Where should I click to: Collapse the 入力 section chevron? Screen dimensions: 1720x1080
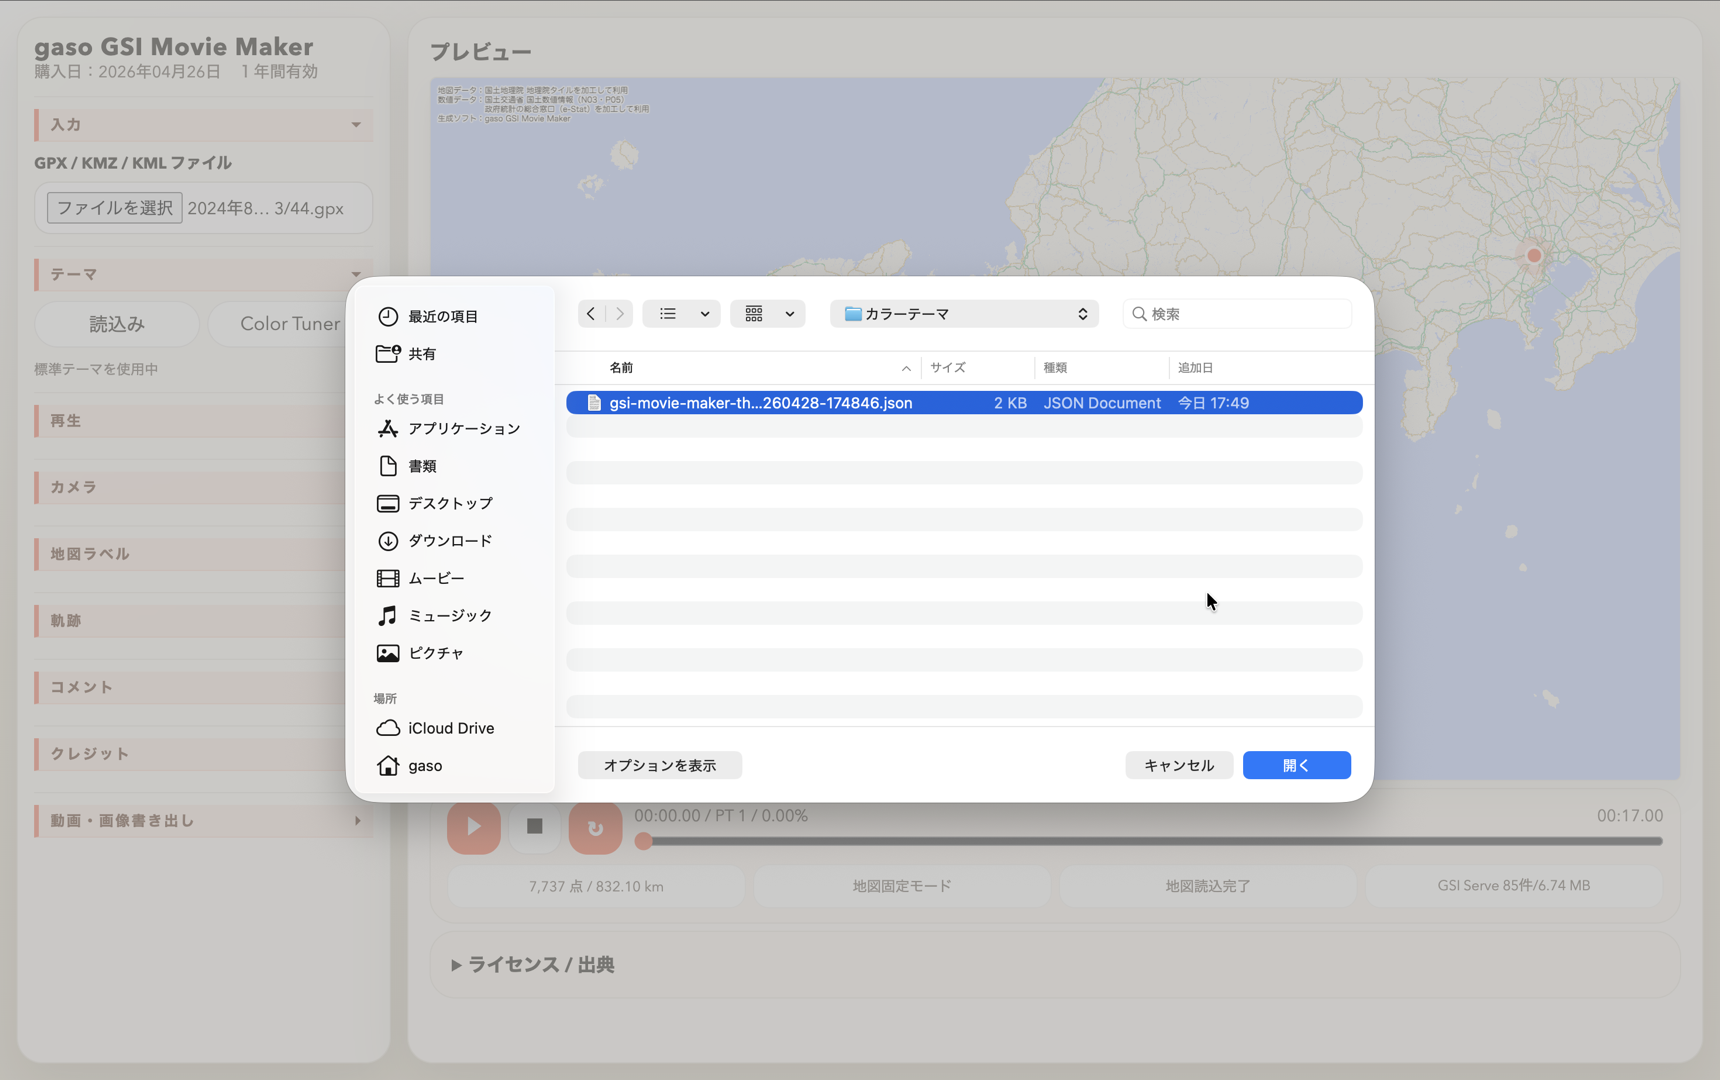355,124
